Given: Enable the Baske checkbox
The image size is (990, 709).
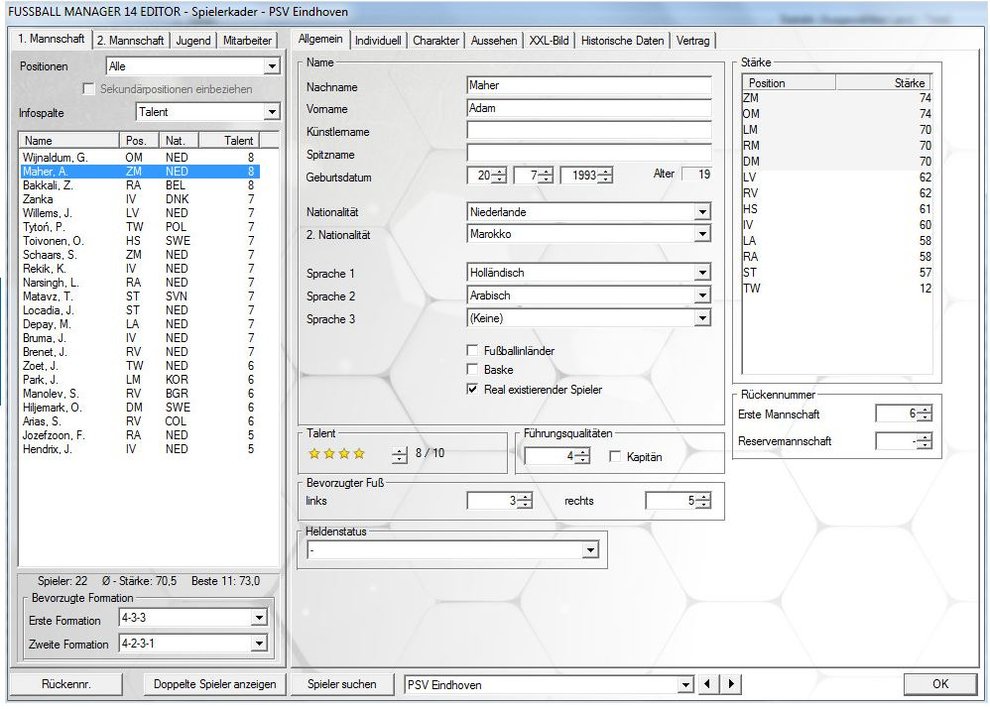Looking at the screenshot, I should [x=472, y=369].
